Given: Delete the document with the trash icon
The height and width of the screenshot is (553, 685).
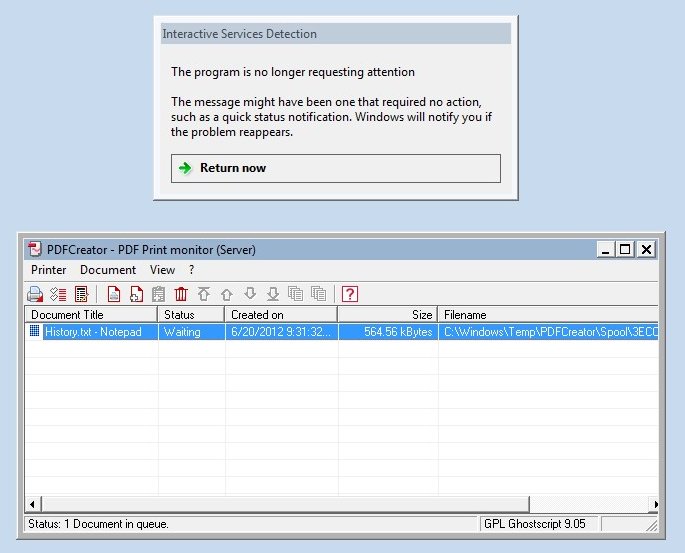Looking at the screenshot, I should (181, 294).
